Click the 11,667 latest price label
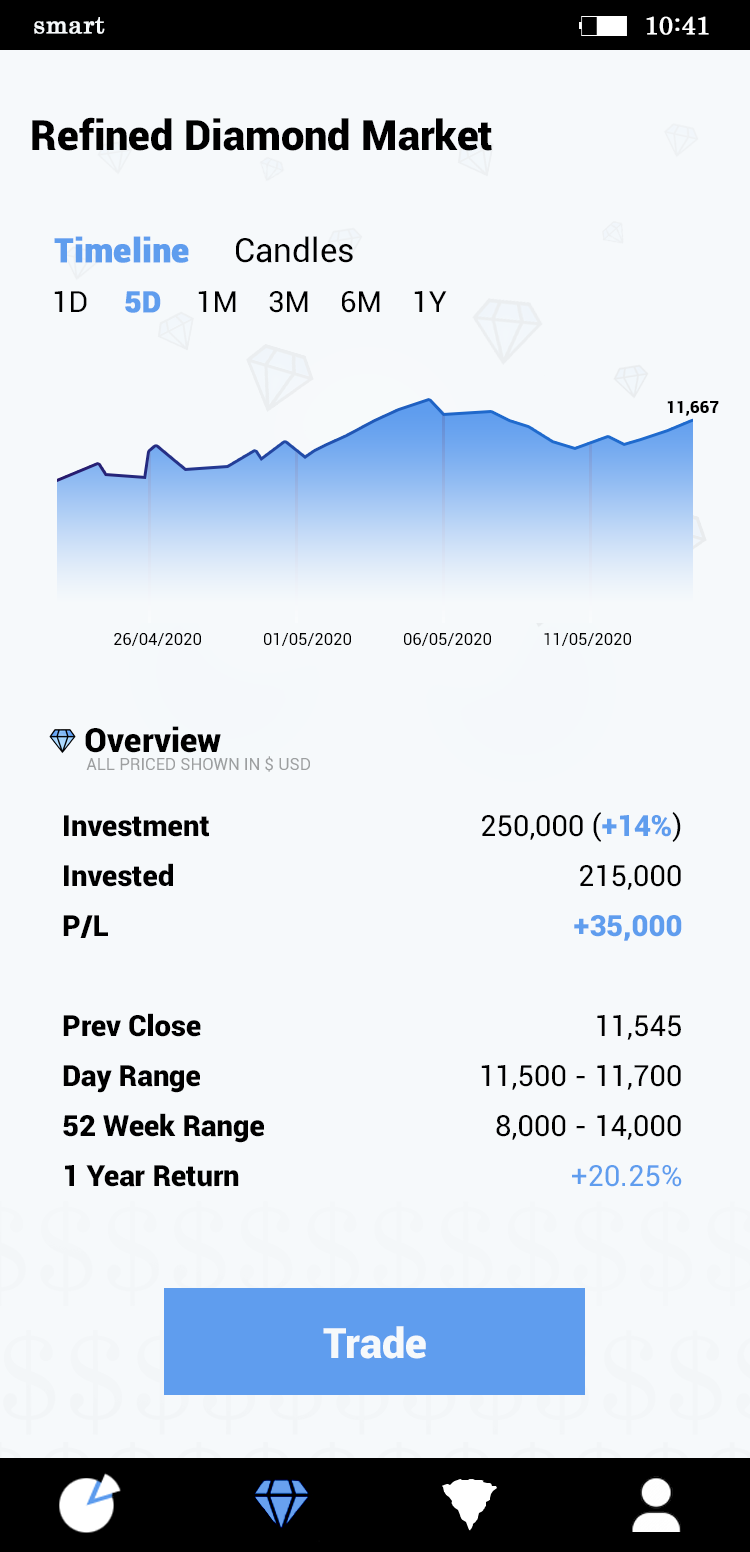Image resolution: width=750 pixels, height=1552 pixels. [692, 407]
